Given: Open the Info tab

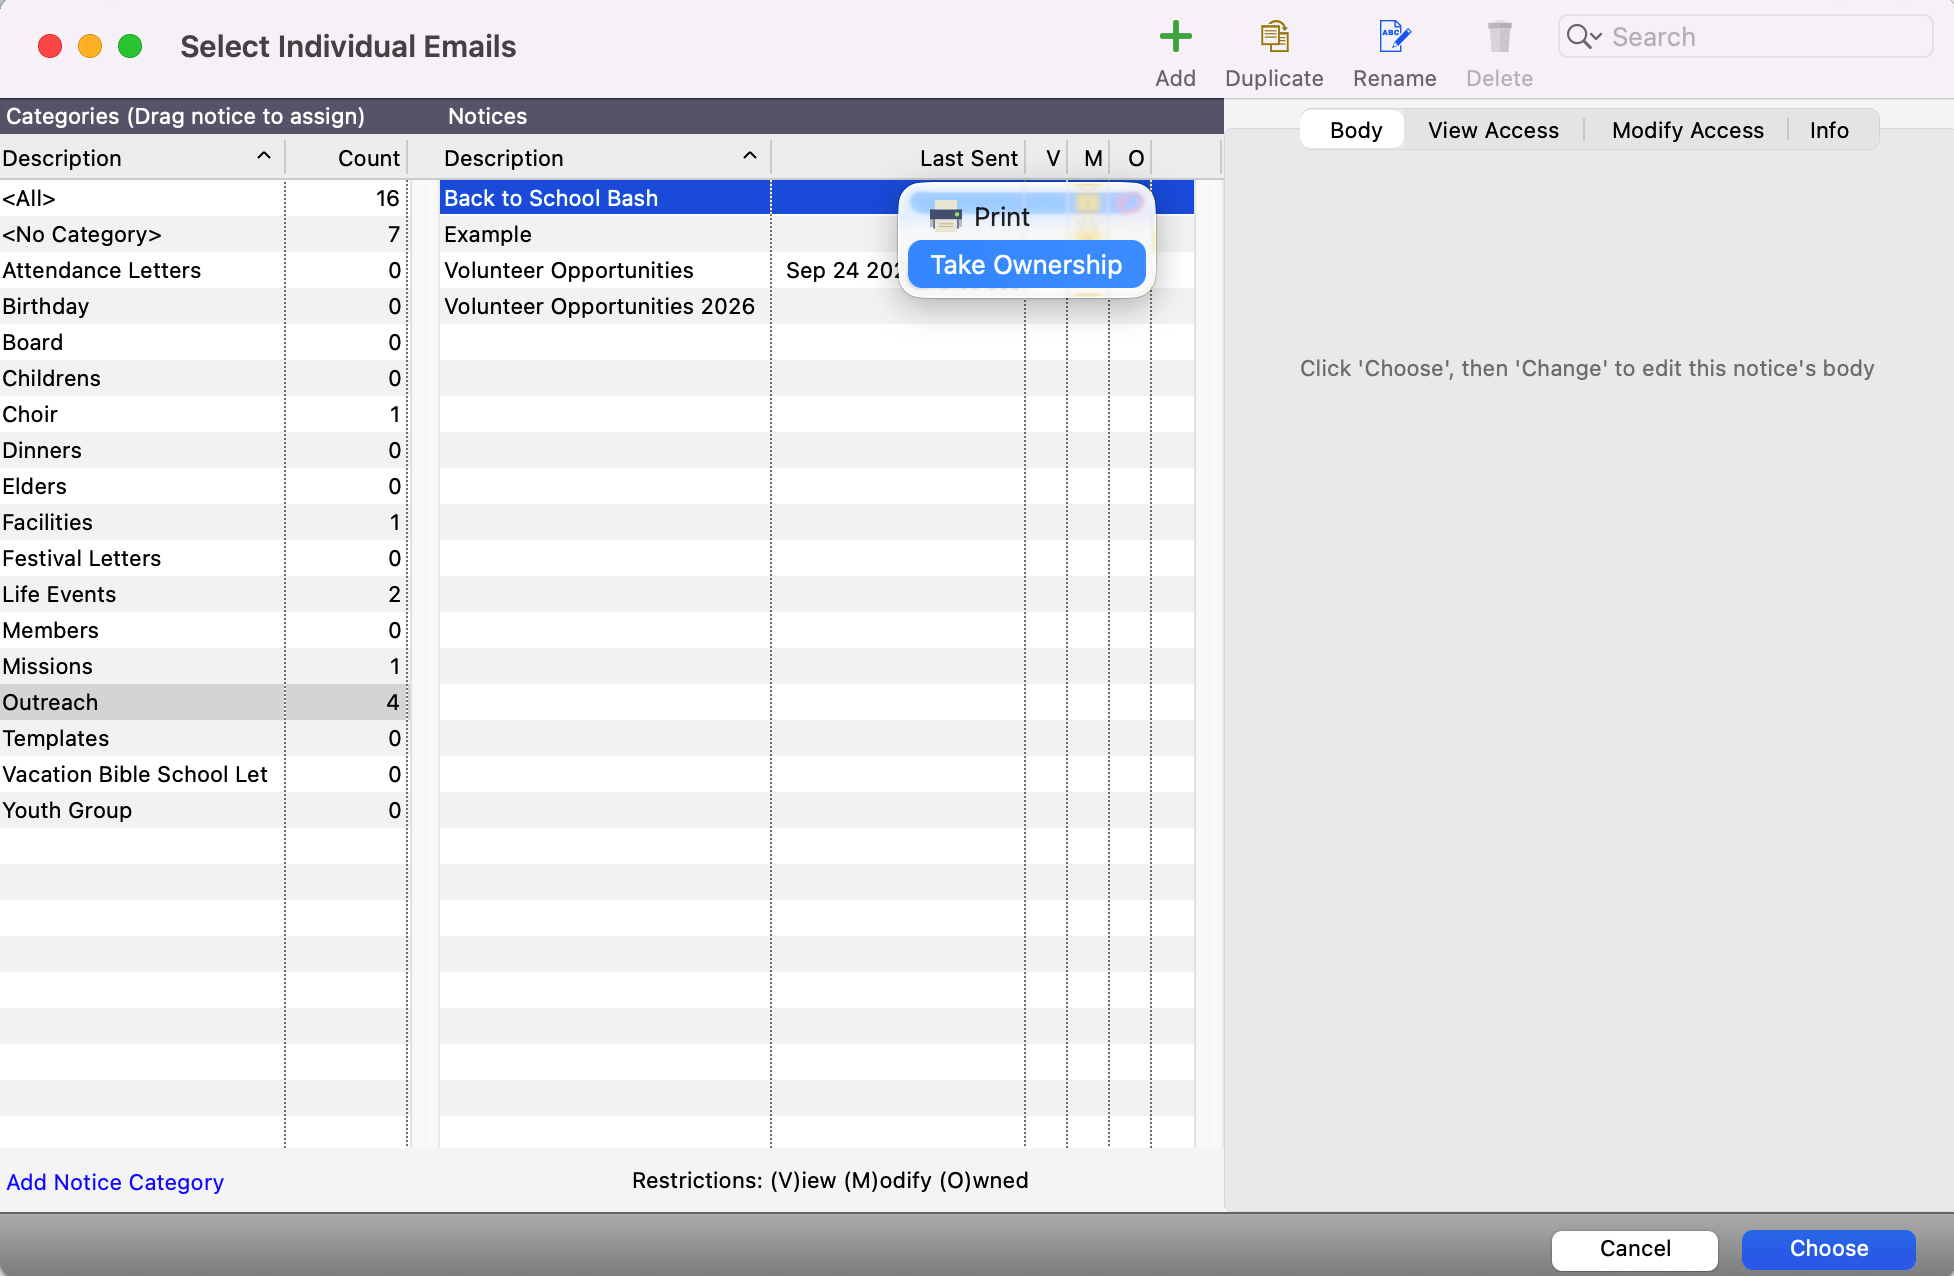Looking at the screenshot, I should click(x=1829, y=130).
